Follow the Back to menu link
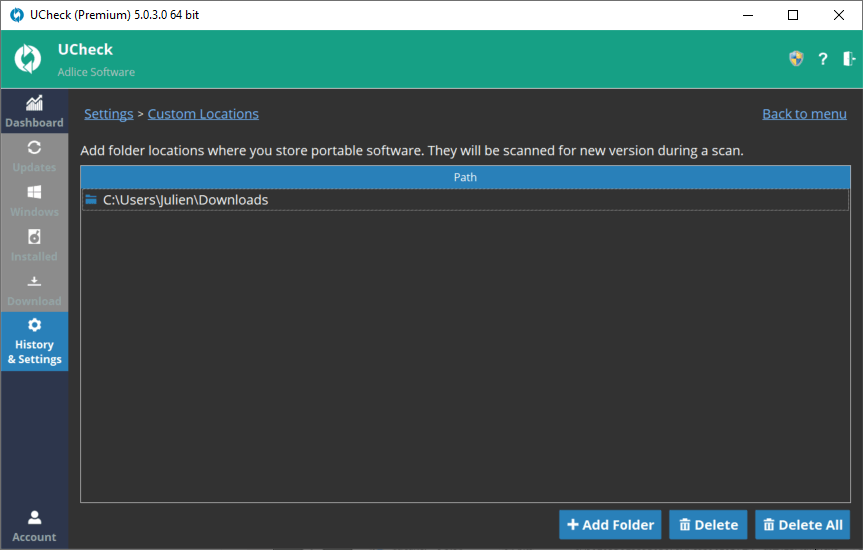Viewport: 863px width, 550px height. pos(804,114)
